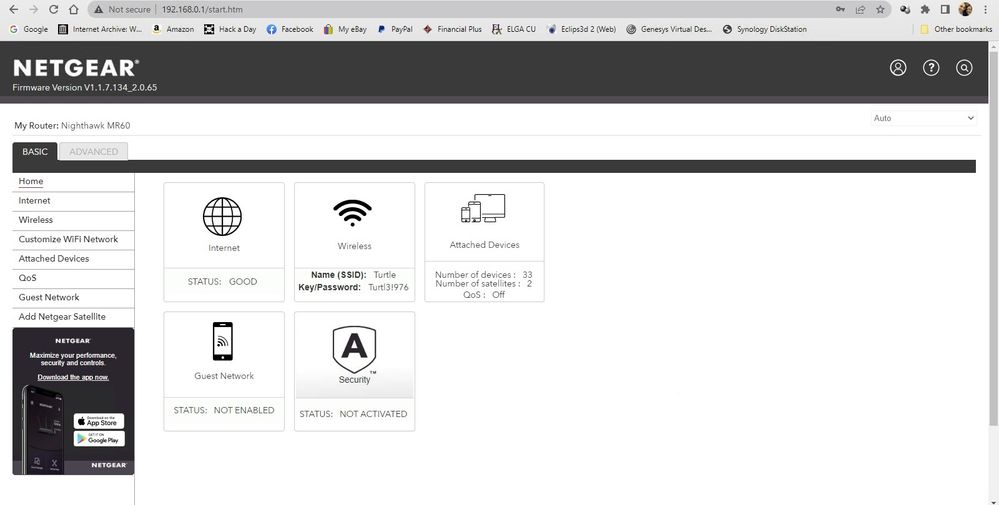The height and width of the screenshot is (505, 999).
Task: Open the Chrome profile avatar
Action: (x=965, y=10)
